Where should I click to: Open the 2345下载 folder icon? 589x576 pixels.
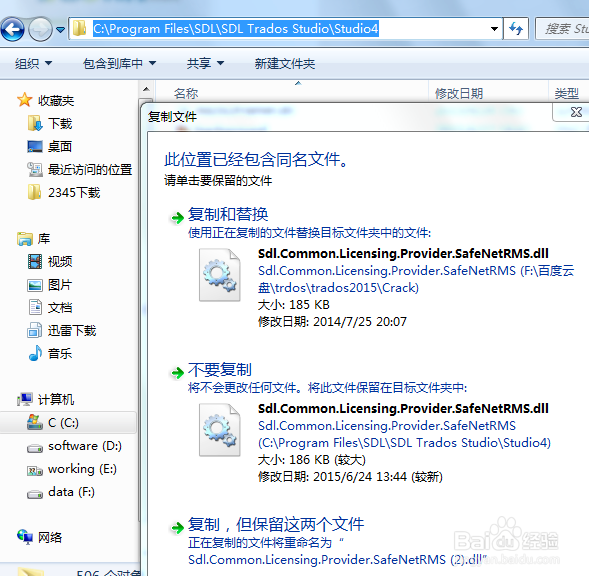coord(35,192)
